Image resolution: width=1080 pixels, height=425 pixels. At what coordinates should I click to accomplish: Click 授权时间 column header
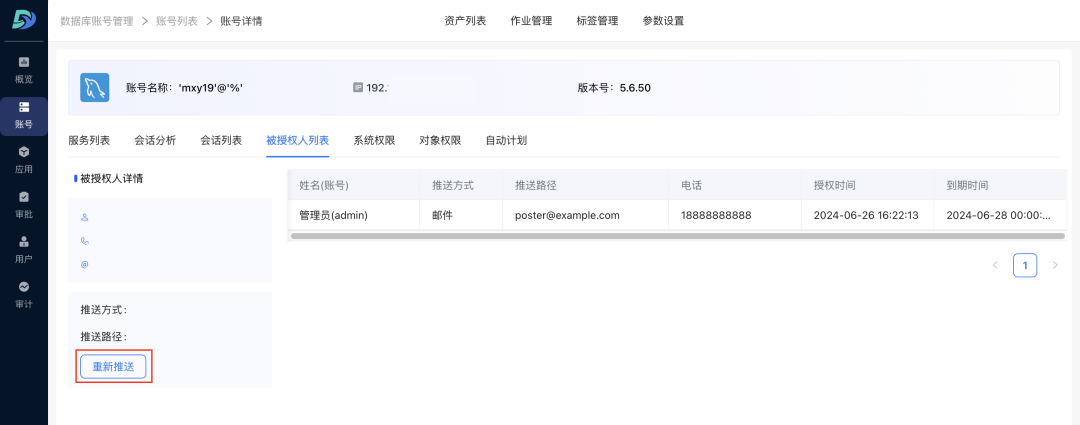868,185
